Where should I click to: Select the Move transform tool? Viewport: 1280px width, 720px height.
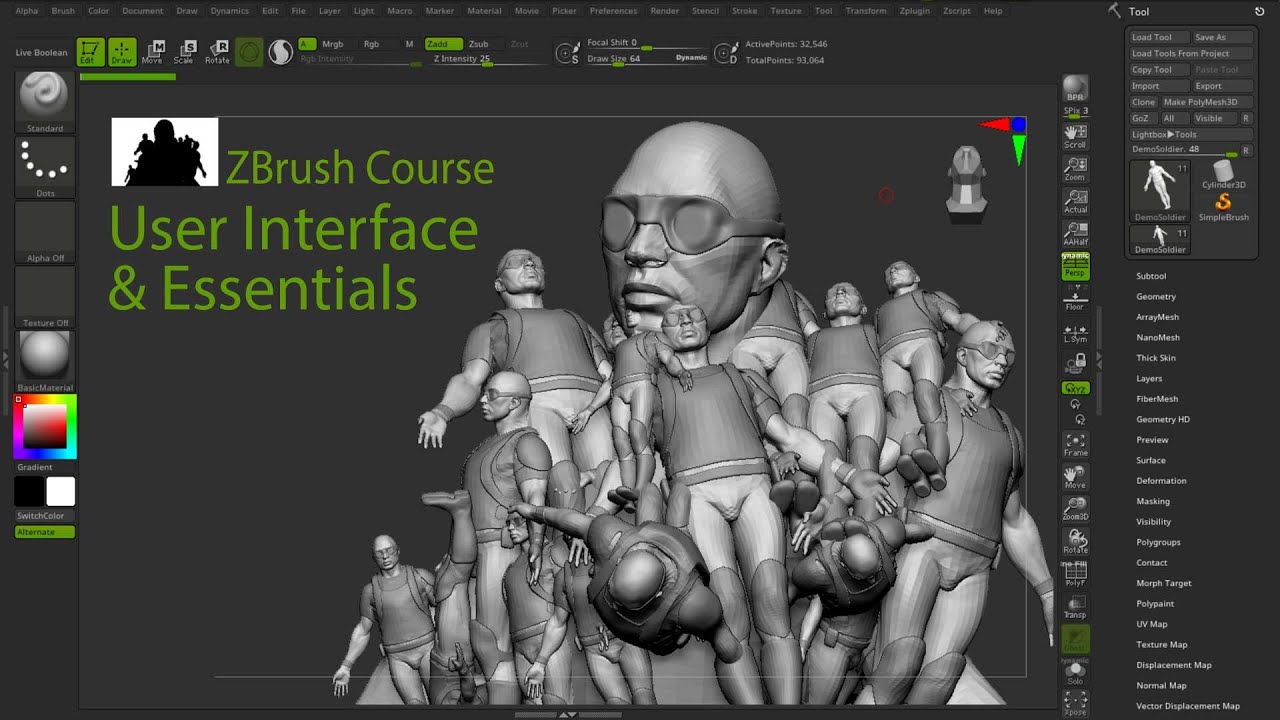tap(152, 52)
